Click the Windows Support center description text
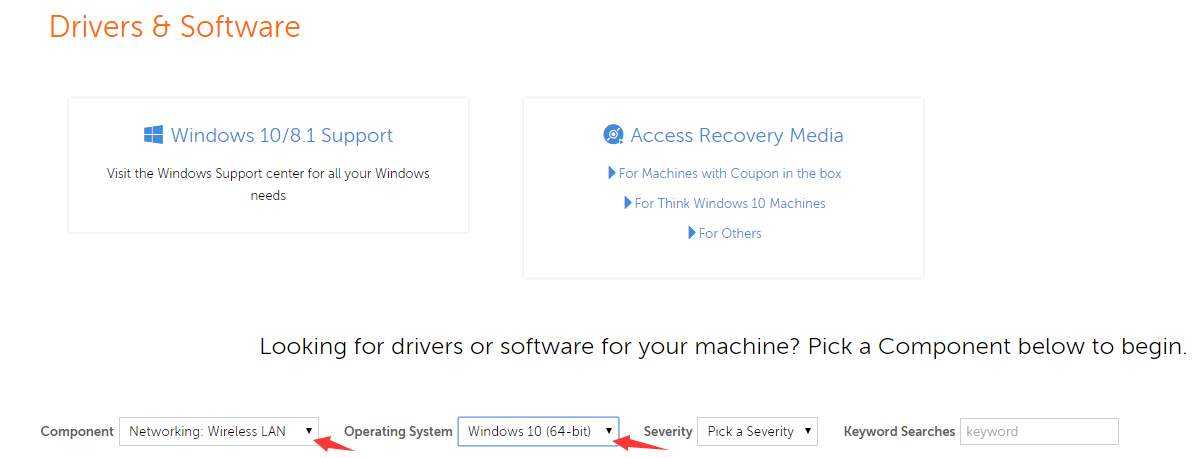Image resolution: width=1195 pixels, height=458 pixels. tap(268, 184)
